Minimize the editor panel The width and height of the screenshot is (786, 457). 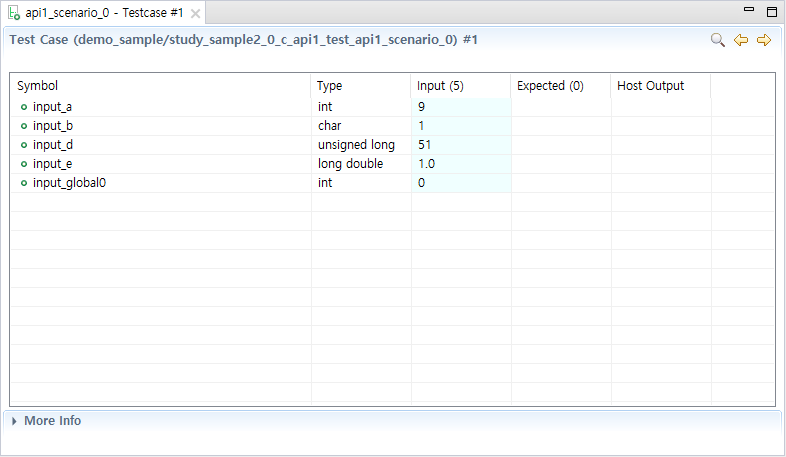pyautogui.click(x=749, y=9)
